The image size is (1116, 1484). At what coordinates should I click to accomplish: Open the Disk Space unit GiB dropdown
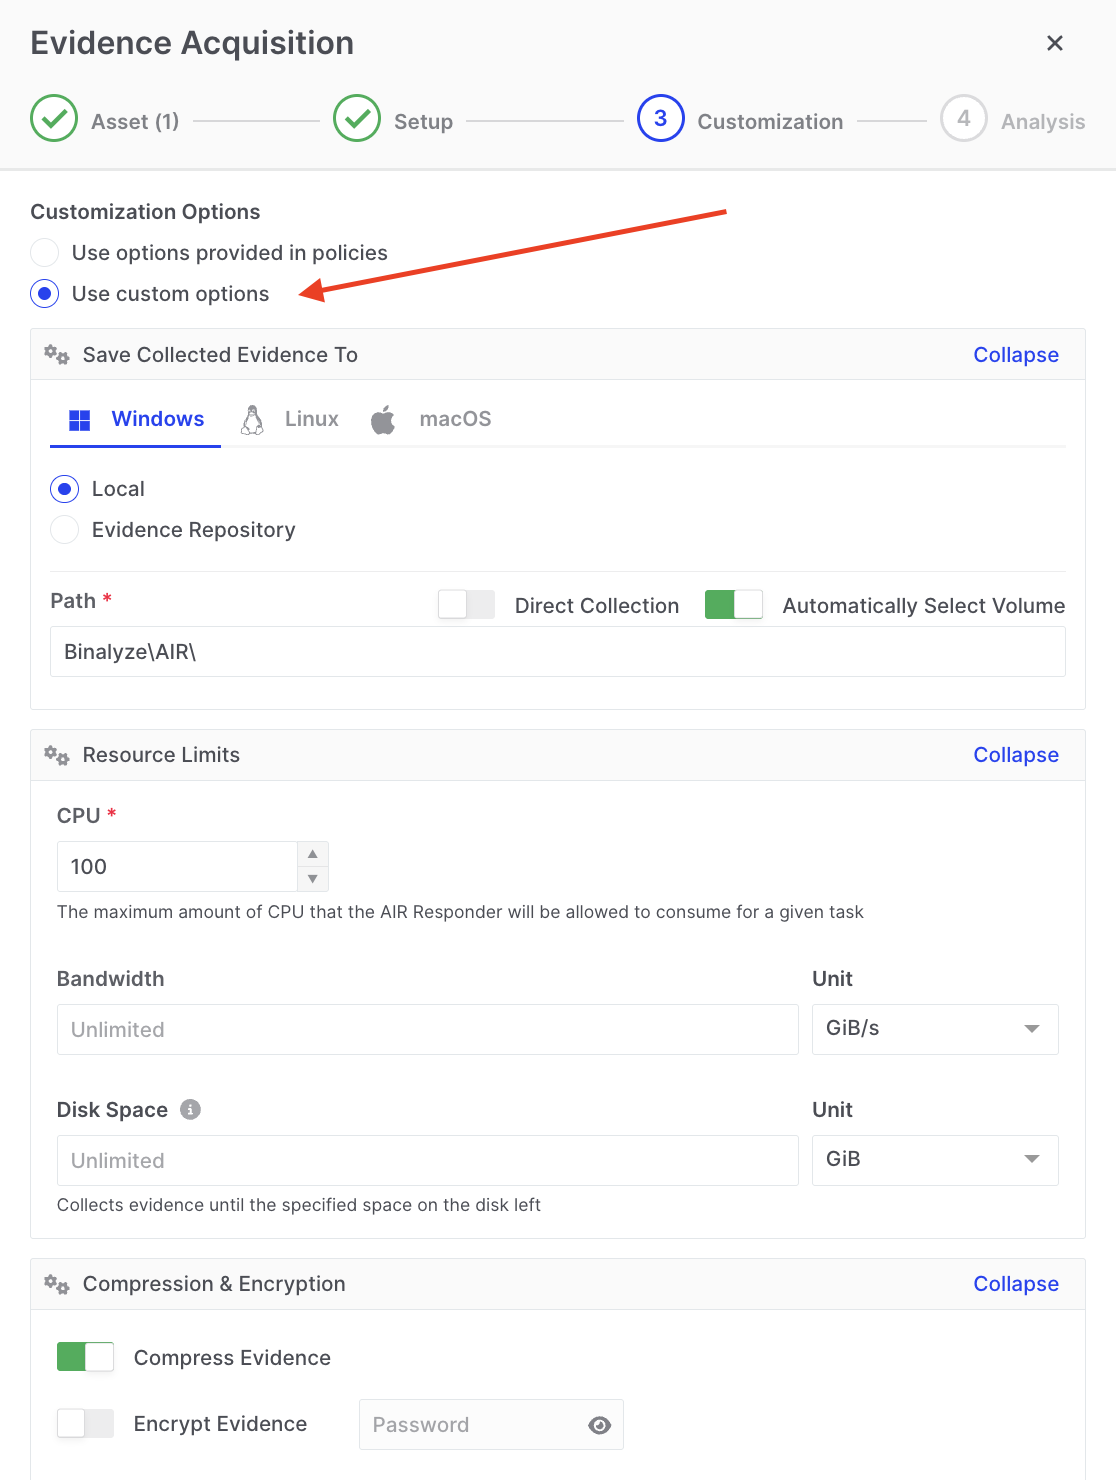[934, 1160]
